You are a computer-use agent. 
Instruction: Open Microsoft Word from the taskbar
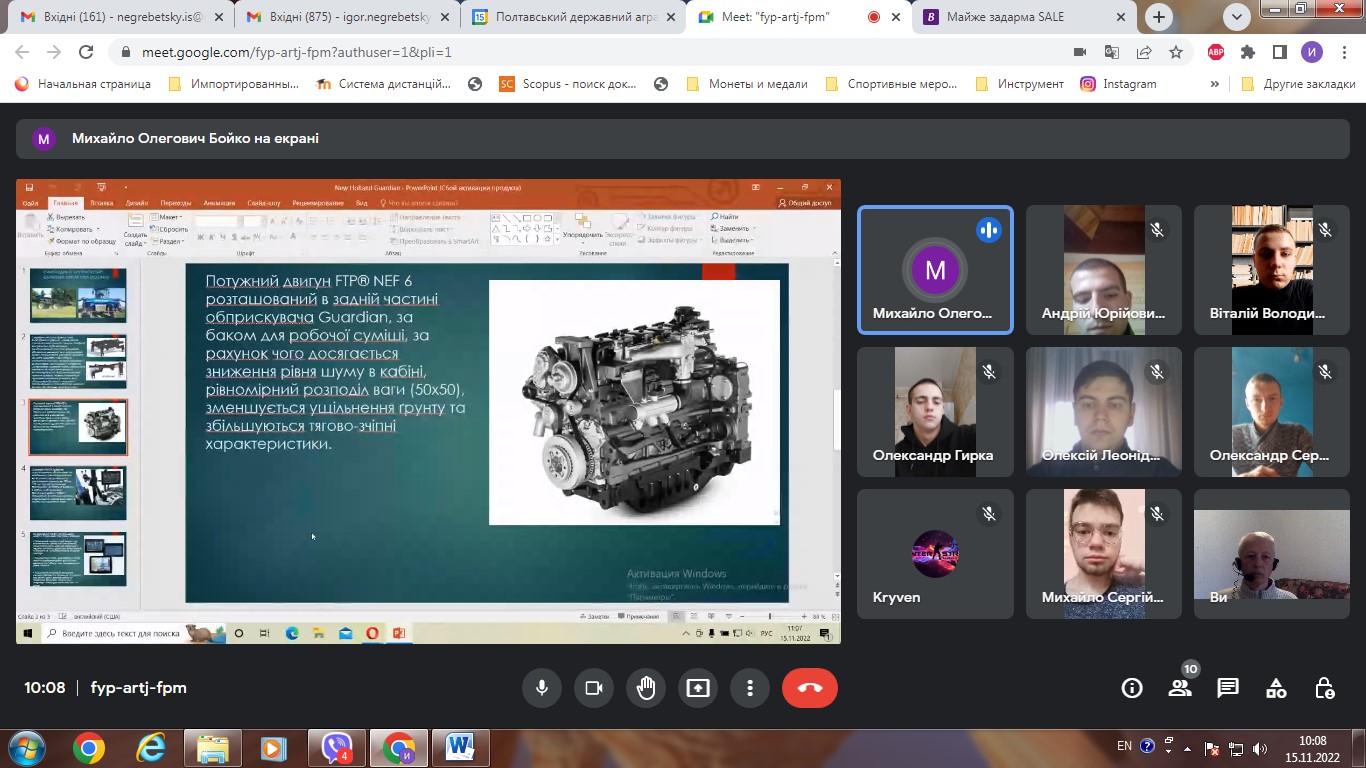(460, 747)
